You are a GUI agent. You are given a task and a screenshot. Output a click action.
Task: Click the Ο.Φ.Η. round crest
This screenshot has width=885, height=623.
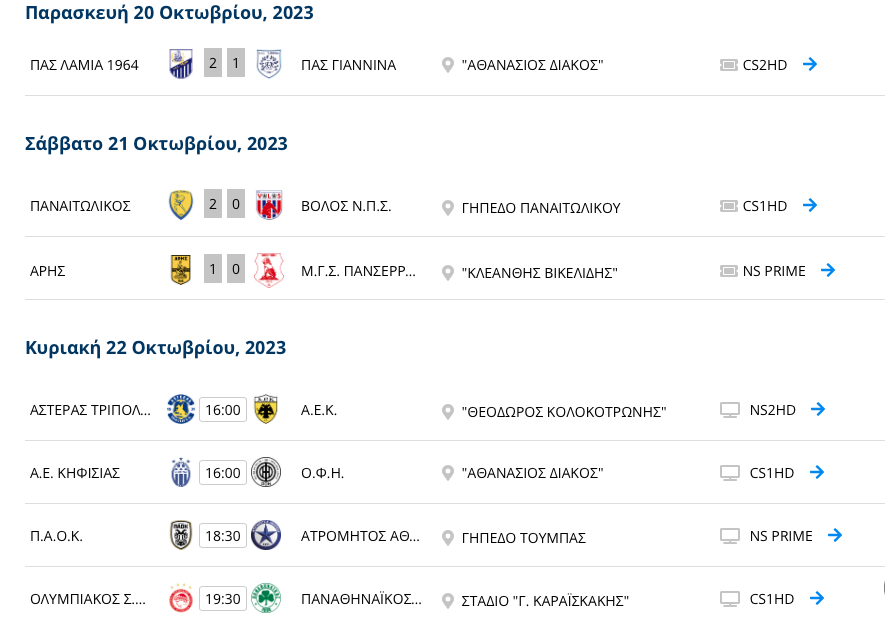tap(266, 472)
